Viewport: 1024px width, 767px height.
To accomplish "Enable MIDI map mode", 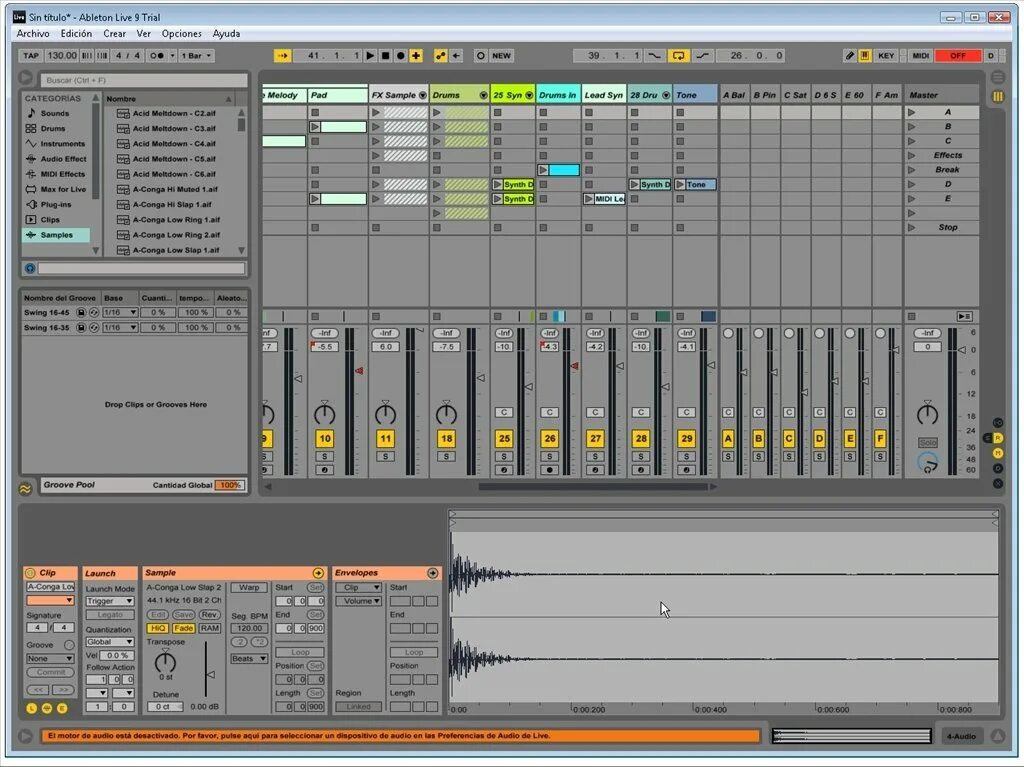I will click(921, 56).
